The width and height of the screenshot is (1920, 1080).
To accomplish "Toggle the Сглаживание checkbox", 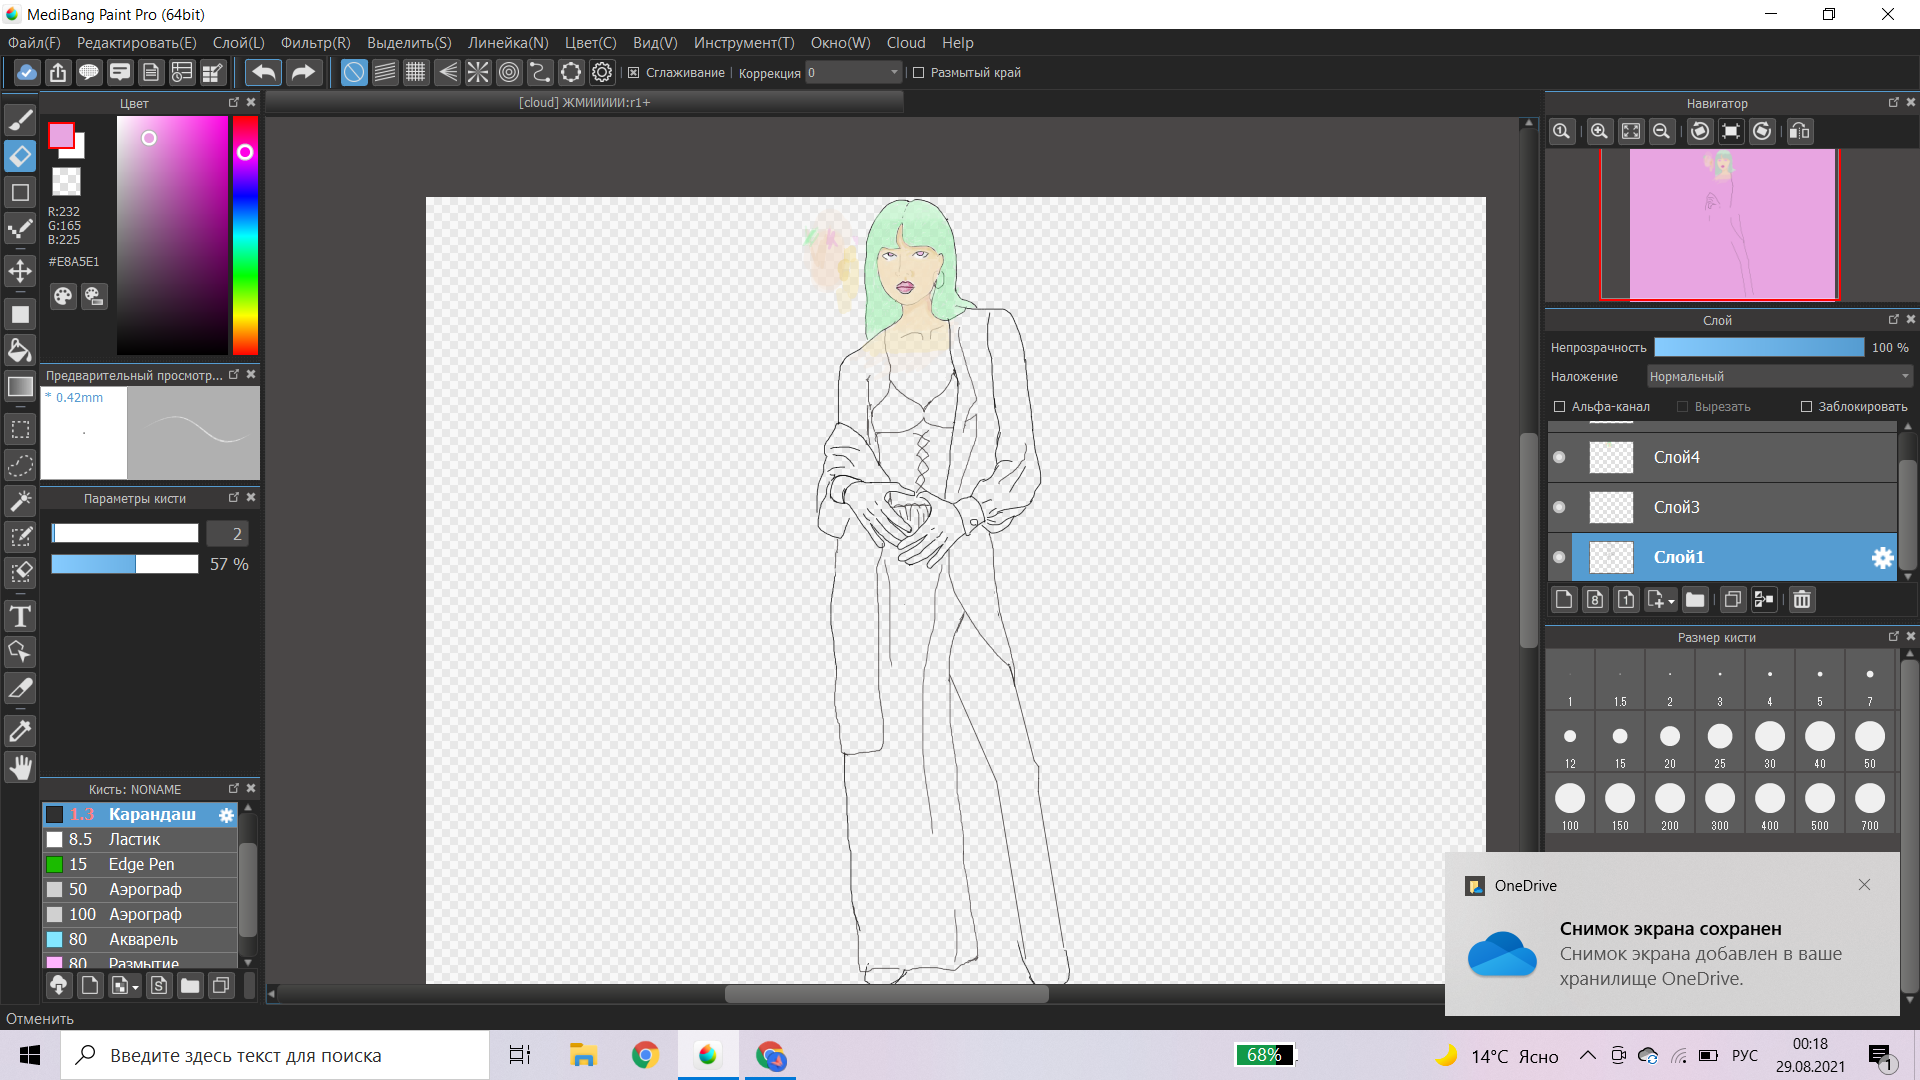I will point(634,73).
